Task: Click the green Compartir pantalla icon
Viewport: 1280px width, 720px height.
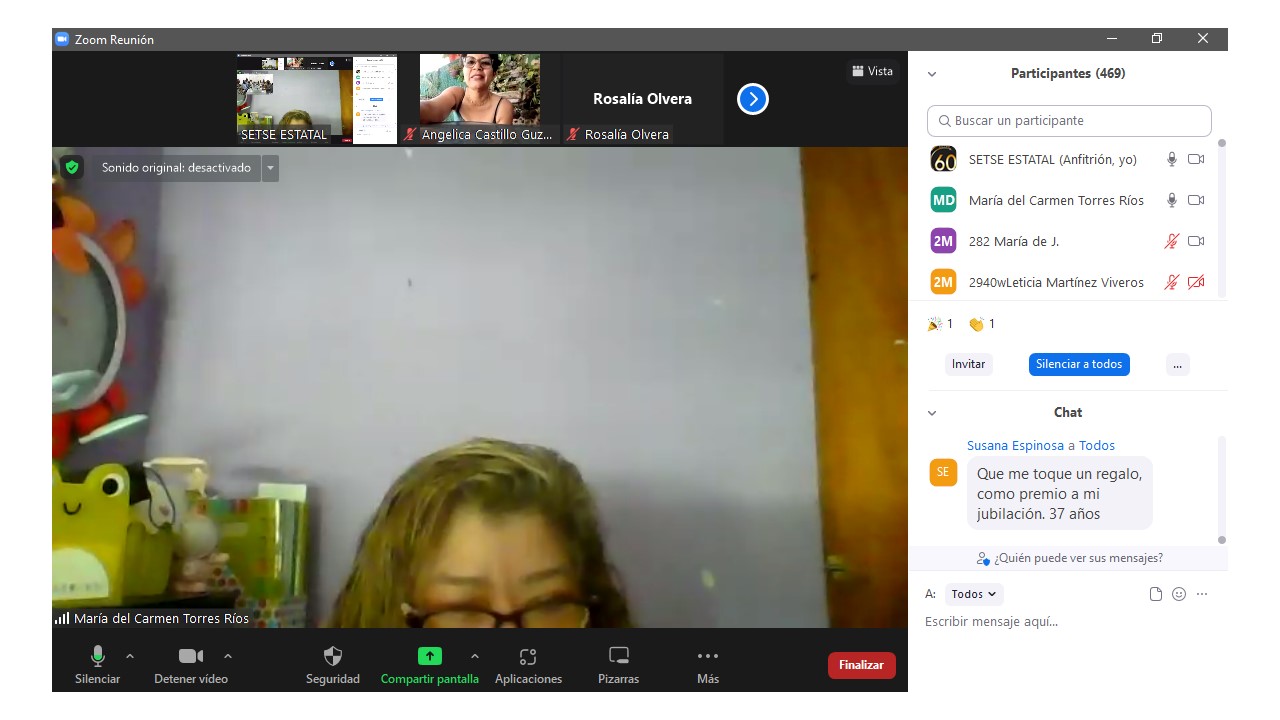Action: (x=429, y=657)
